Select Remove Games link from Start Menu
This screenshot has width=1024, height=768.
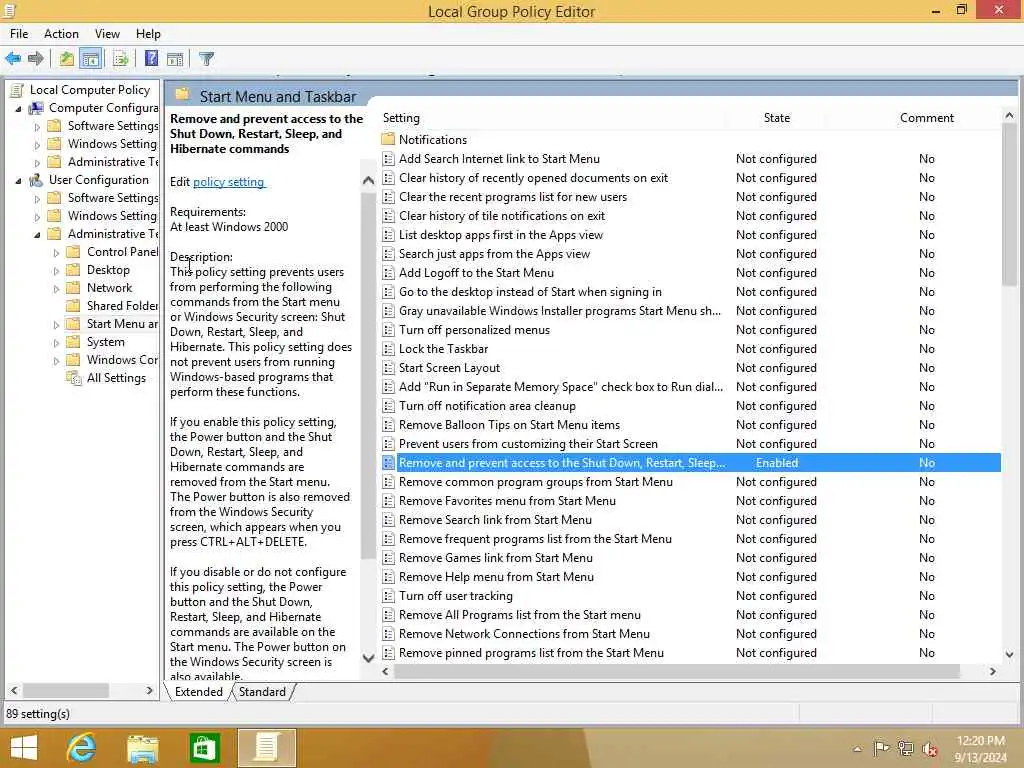(x=496, y=558)
